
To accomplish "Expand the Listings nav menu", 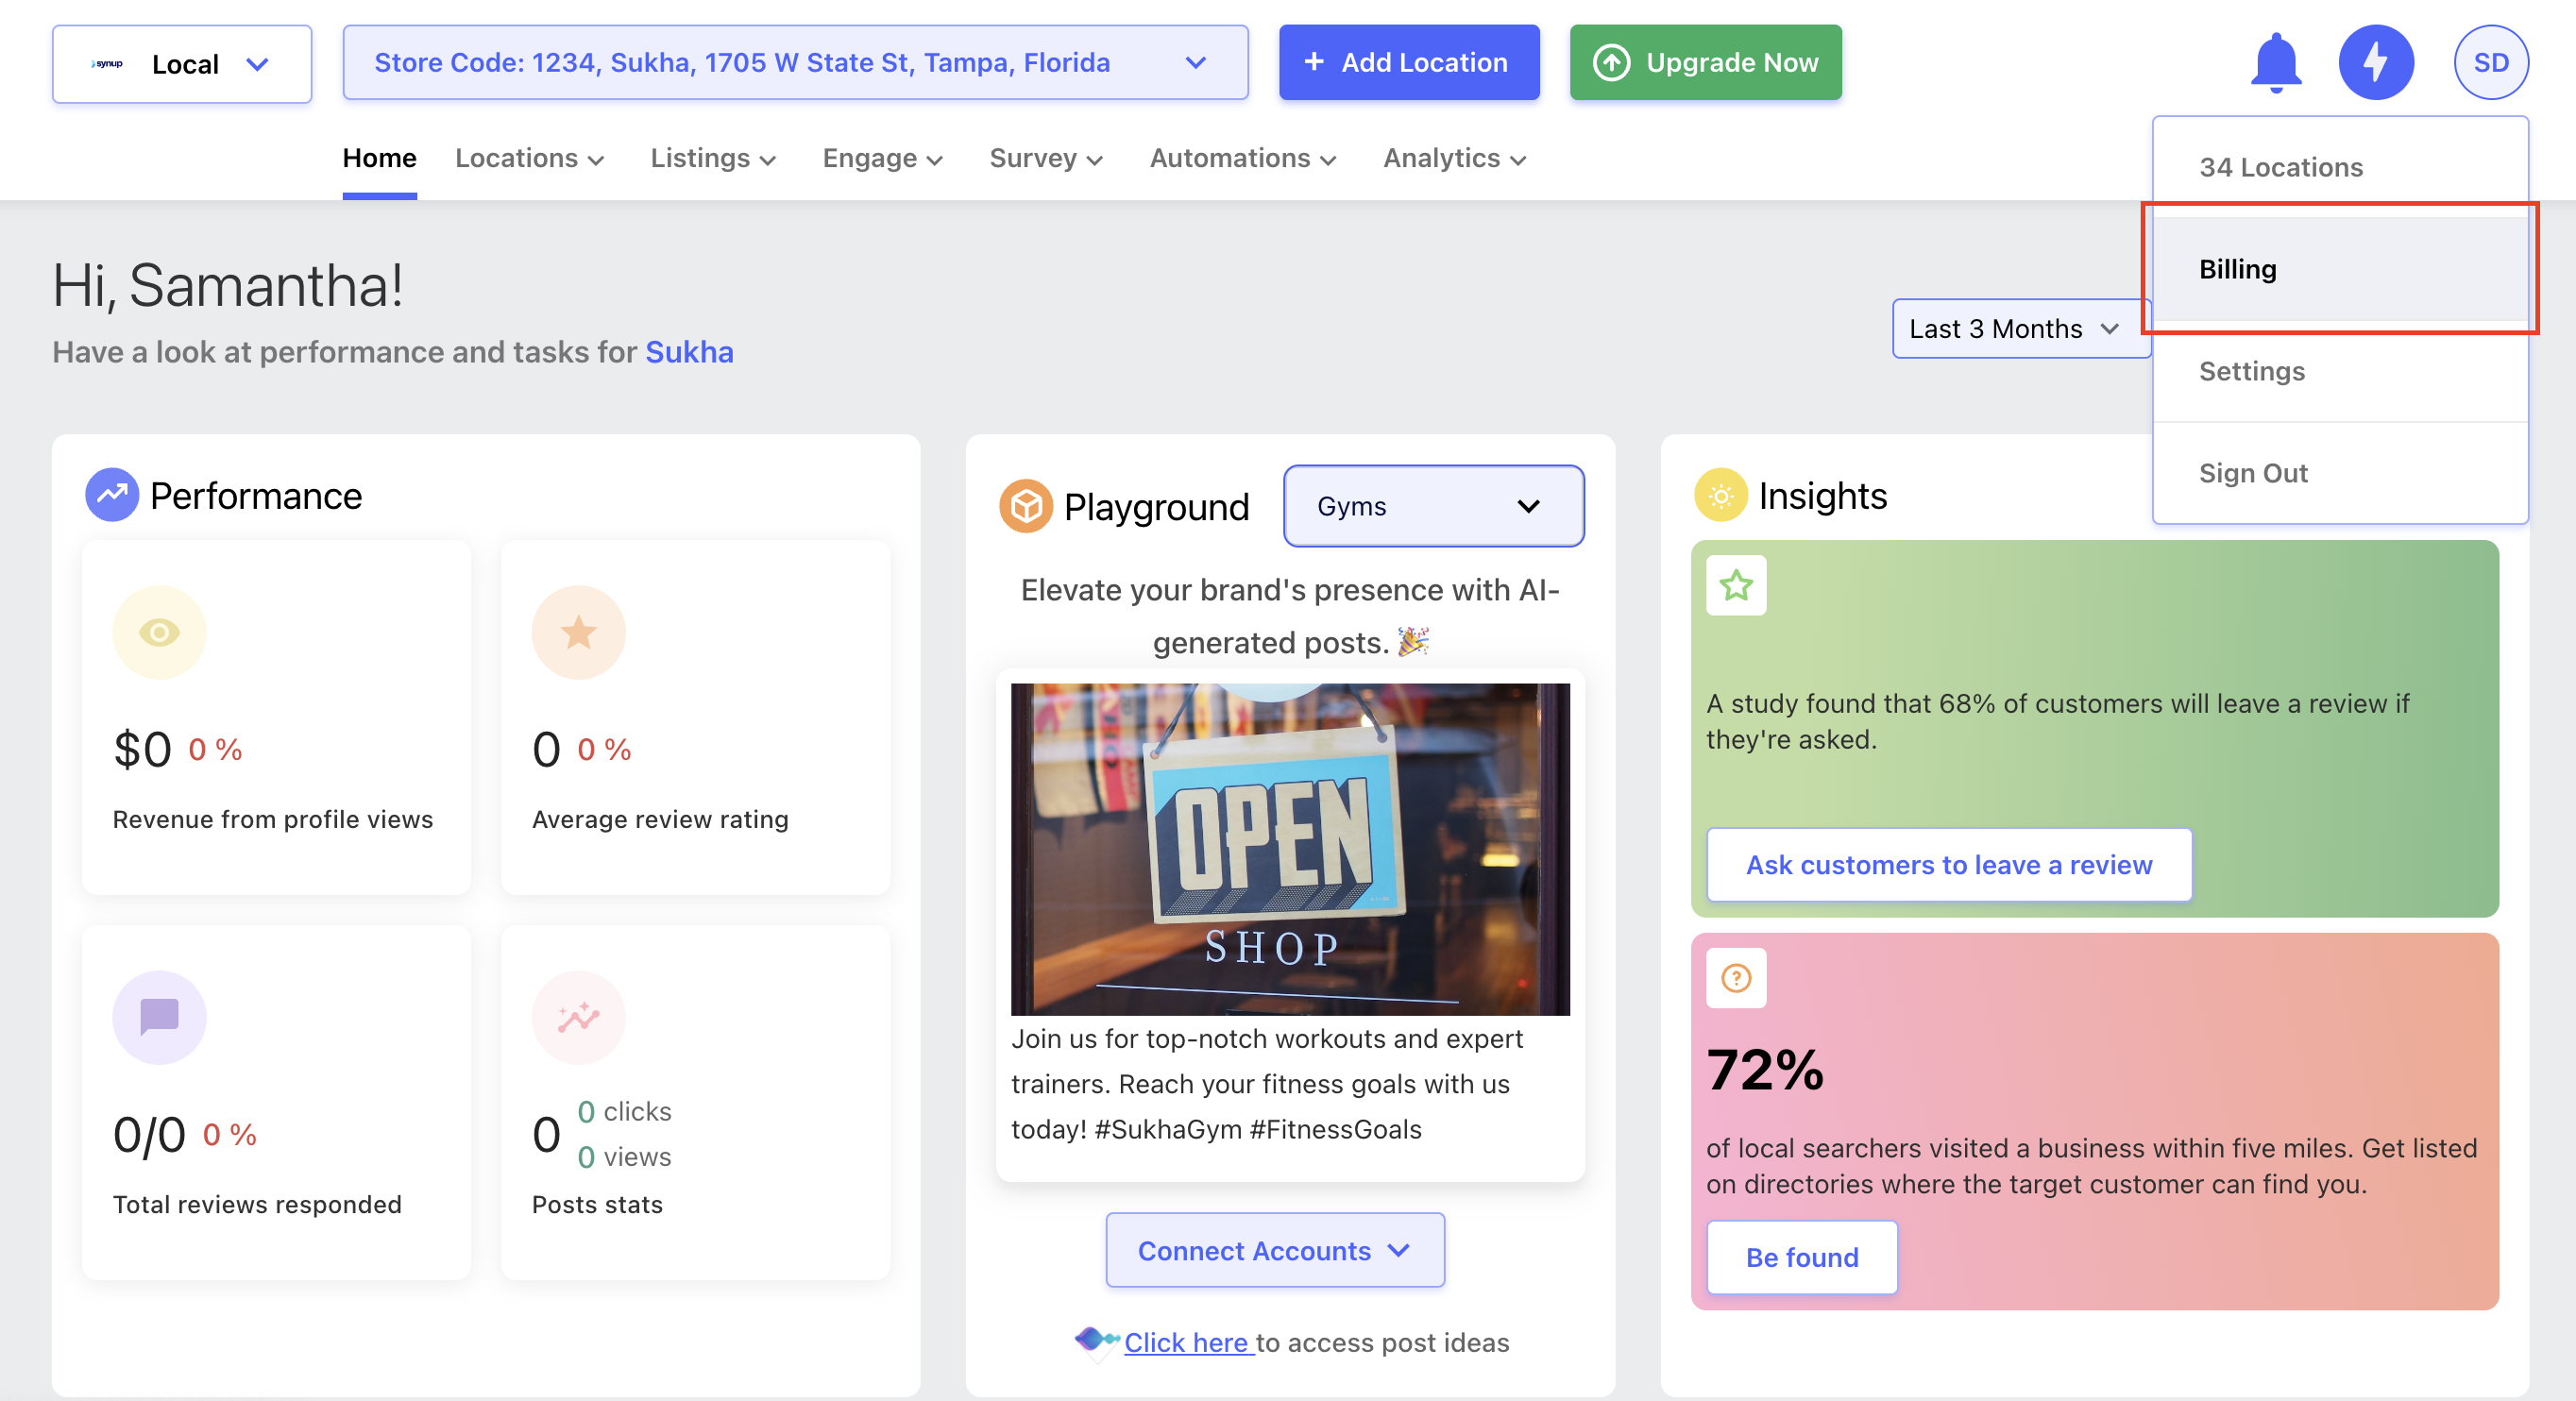I will (x=713, y=158).
